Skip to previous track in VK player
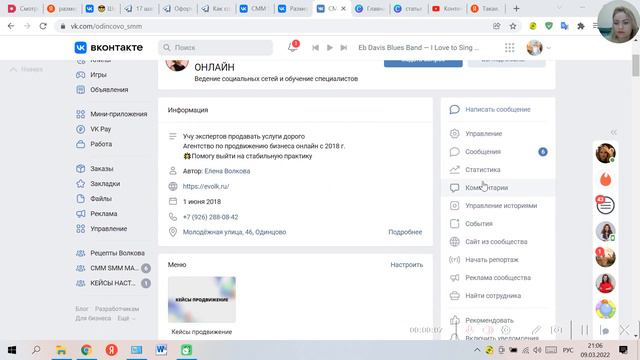This screenshot has width=640, height=360. coord(315,48)
